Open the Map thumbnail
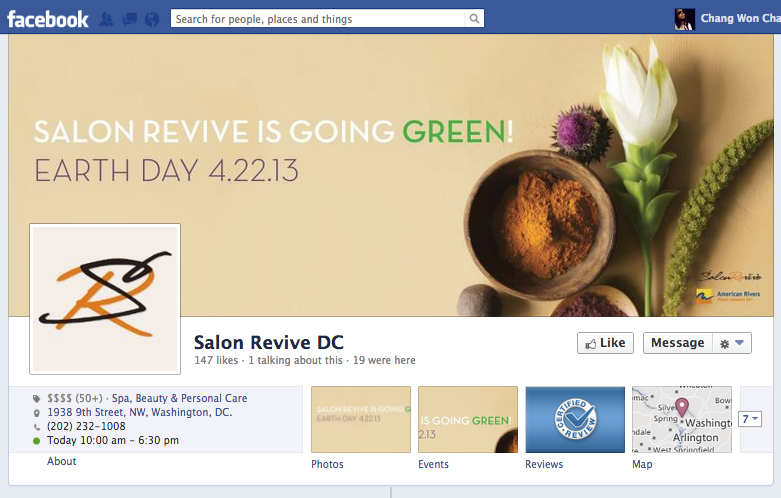 pyautogui.click(x=682, y=419)
